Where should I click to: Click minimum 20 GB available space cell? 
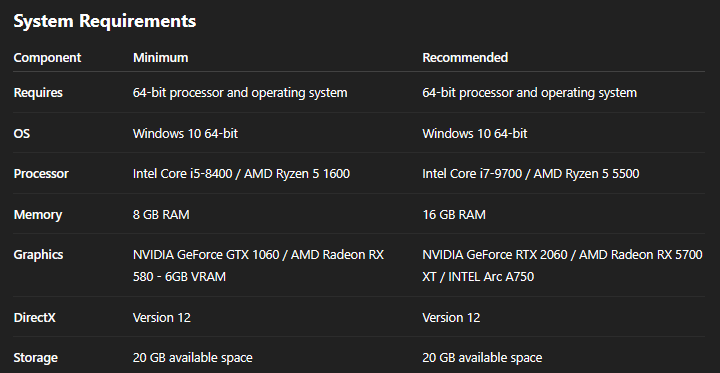(x=193, y=358)
